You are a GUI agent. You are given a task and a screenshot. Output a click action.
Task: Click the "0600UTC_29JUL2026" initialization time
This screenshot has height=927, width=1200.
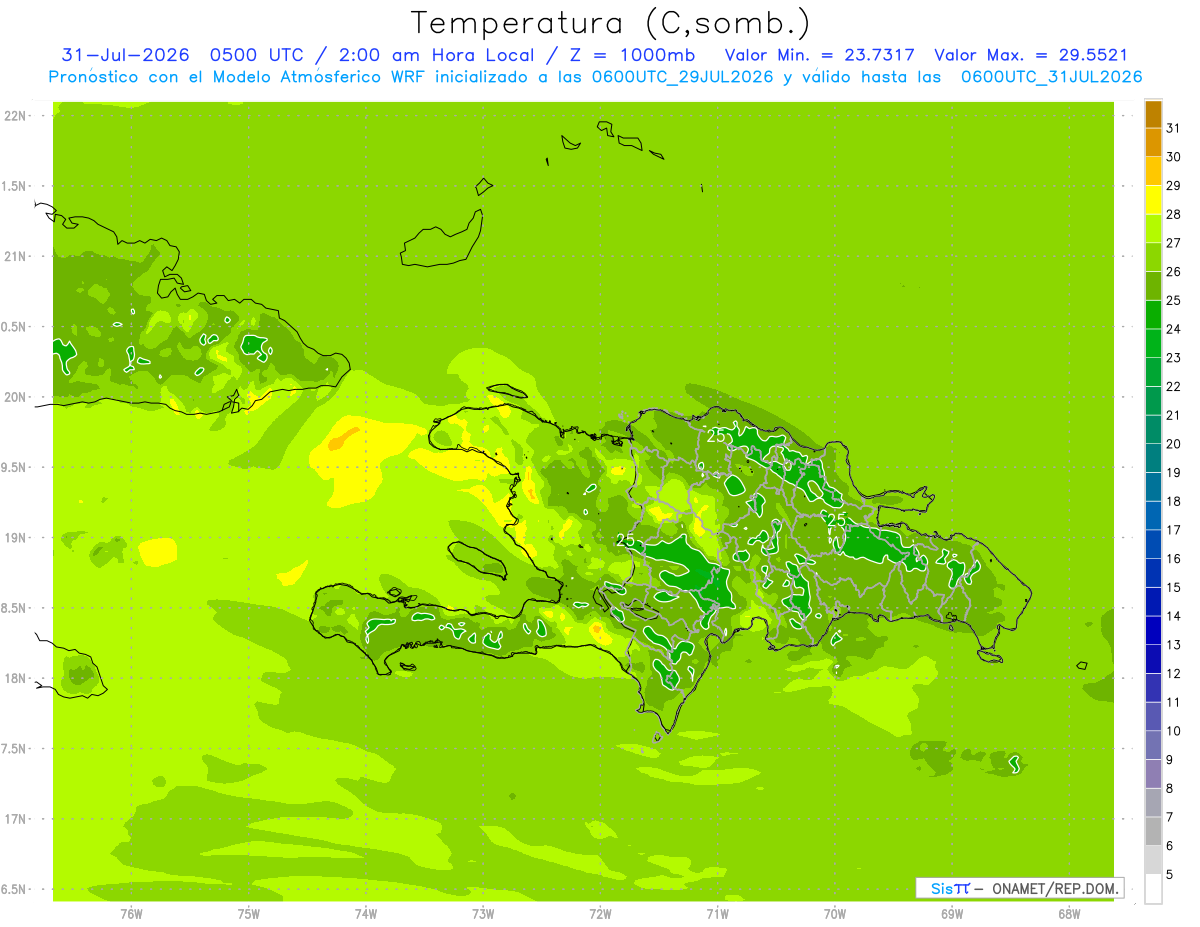point(683,77)
